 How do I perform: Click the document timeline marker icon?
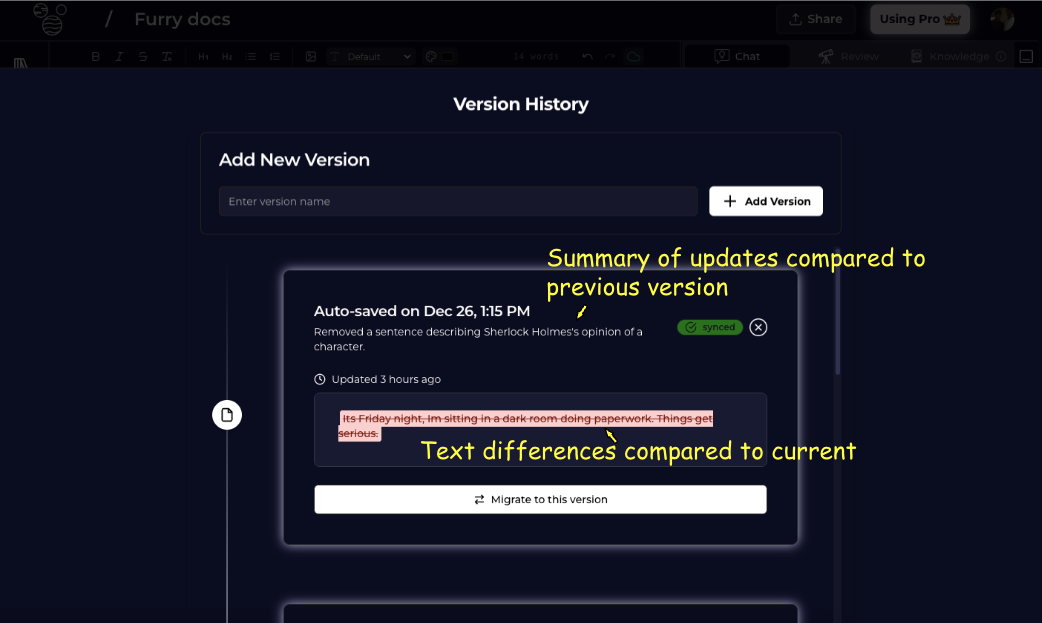[x=227, y=415]
